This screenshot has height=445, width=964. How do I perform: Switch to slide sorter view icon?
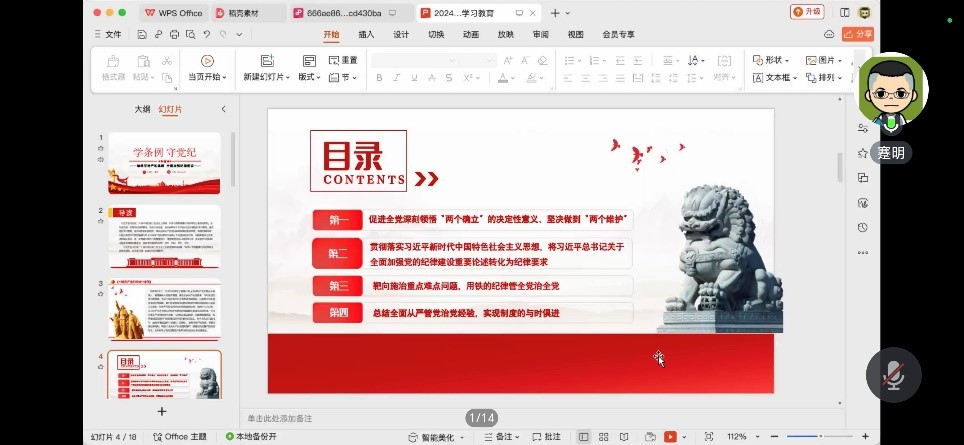pyautogui.click(x=604, y=437)
